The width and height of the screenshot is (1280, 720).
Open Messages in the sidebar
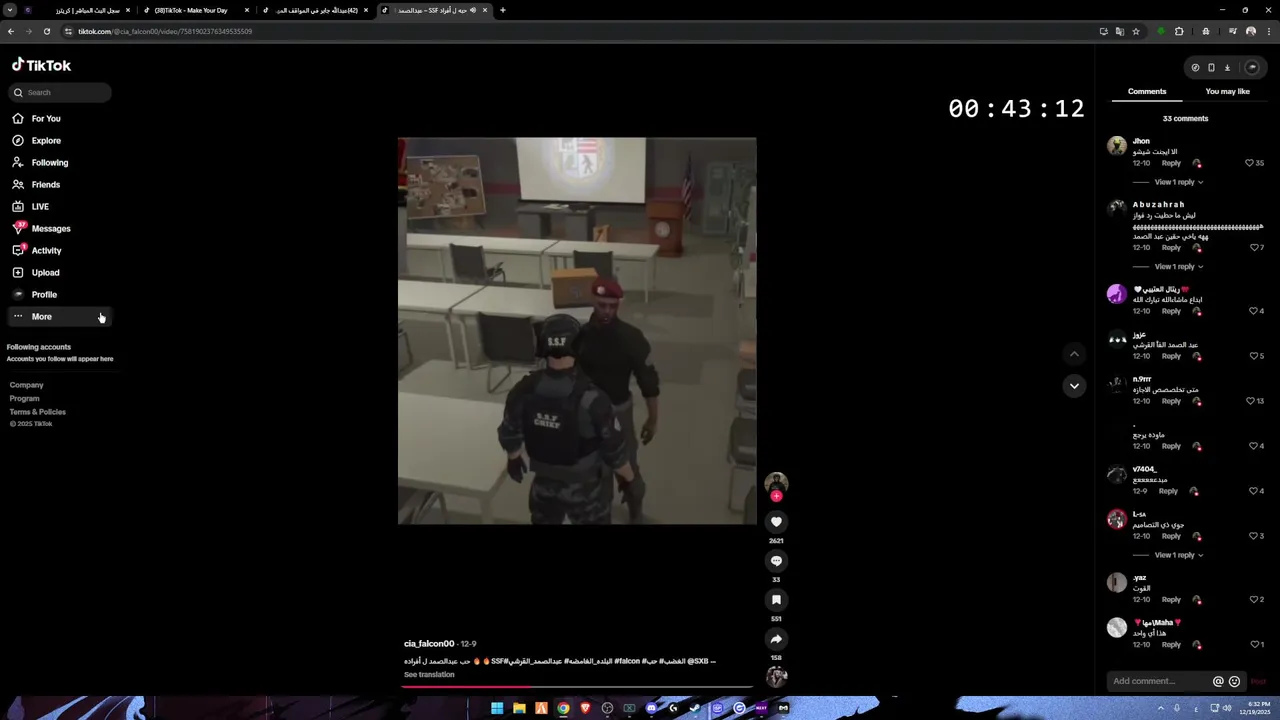[x=50, y=228]
